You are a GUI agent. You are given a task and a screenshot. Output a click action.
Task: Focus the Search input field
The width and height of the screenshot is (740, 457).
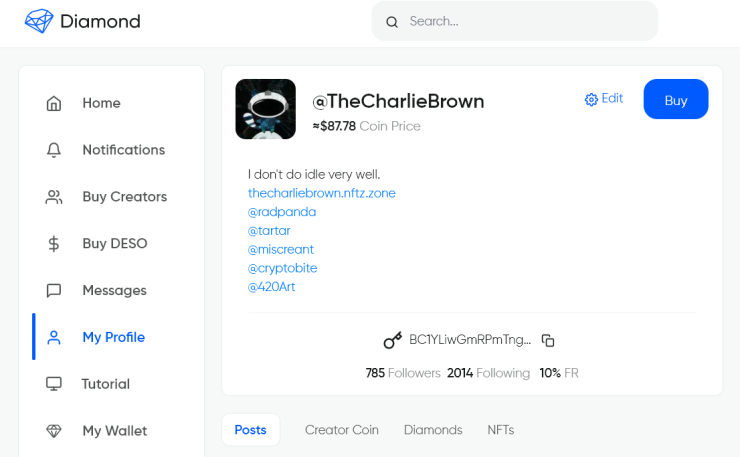click(514, 21)
